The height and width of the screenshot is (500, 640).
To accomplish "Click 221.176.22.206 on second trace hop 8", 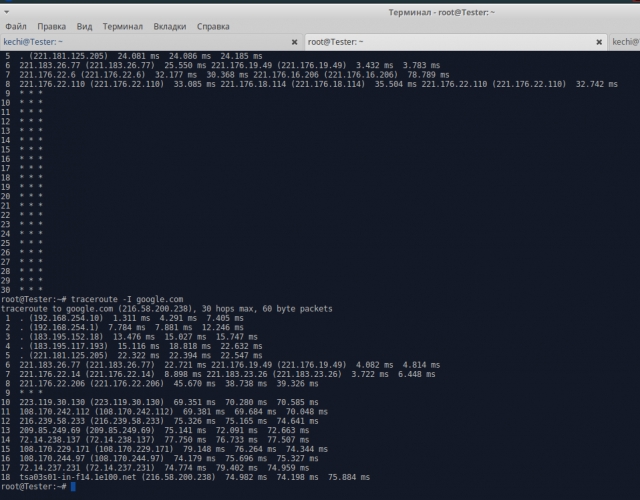I will [52, 384].
